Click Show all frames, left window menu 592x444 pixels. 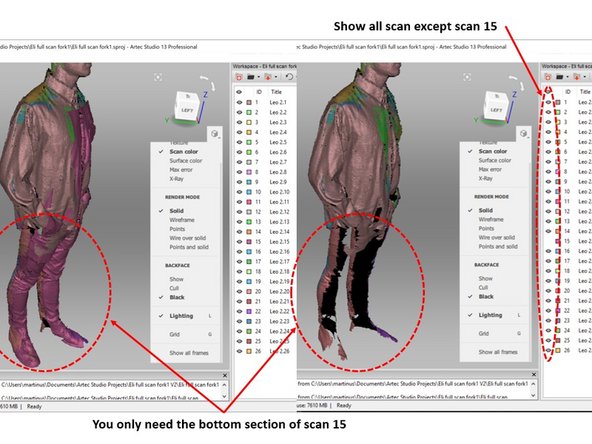pos(189,353)
